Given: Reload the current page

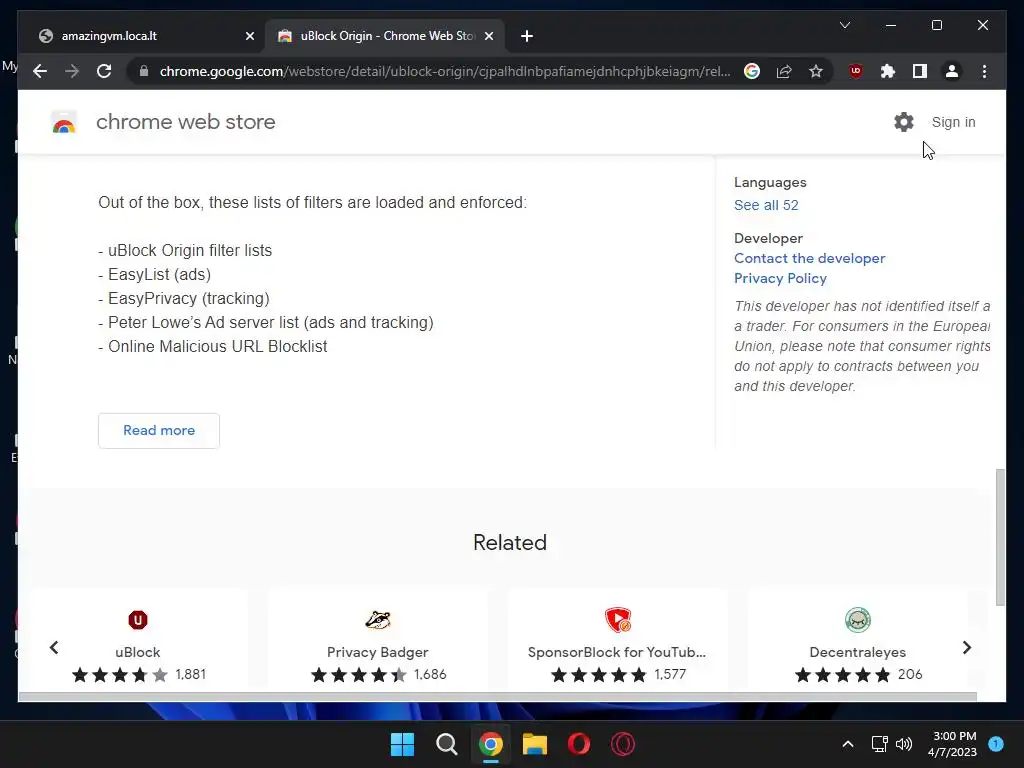Looking at the screenshot, I should click(x=104, y=71).
